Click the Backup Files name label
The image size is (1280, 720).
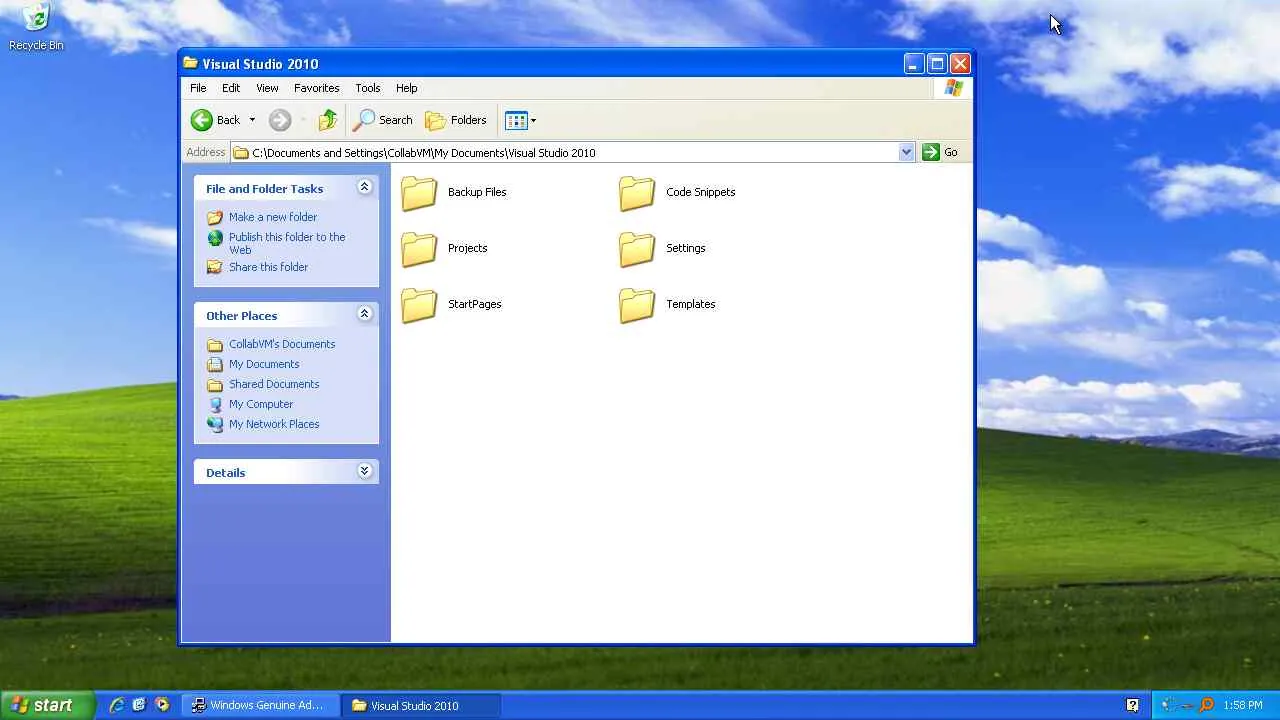(x=477, y=192)
